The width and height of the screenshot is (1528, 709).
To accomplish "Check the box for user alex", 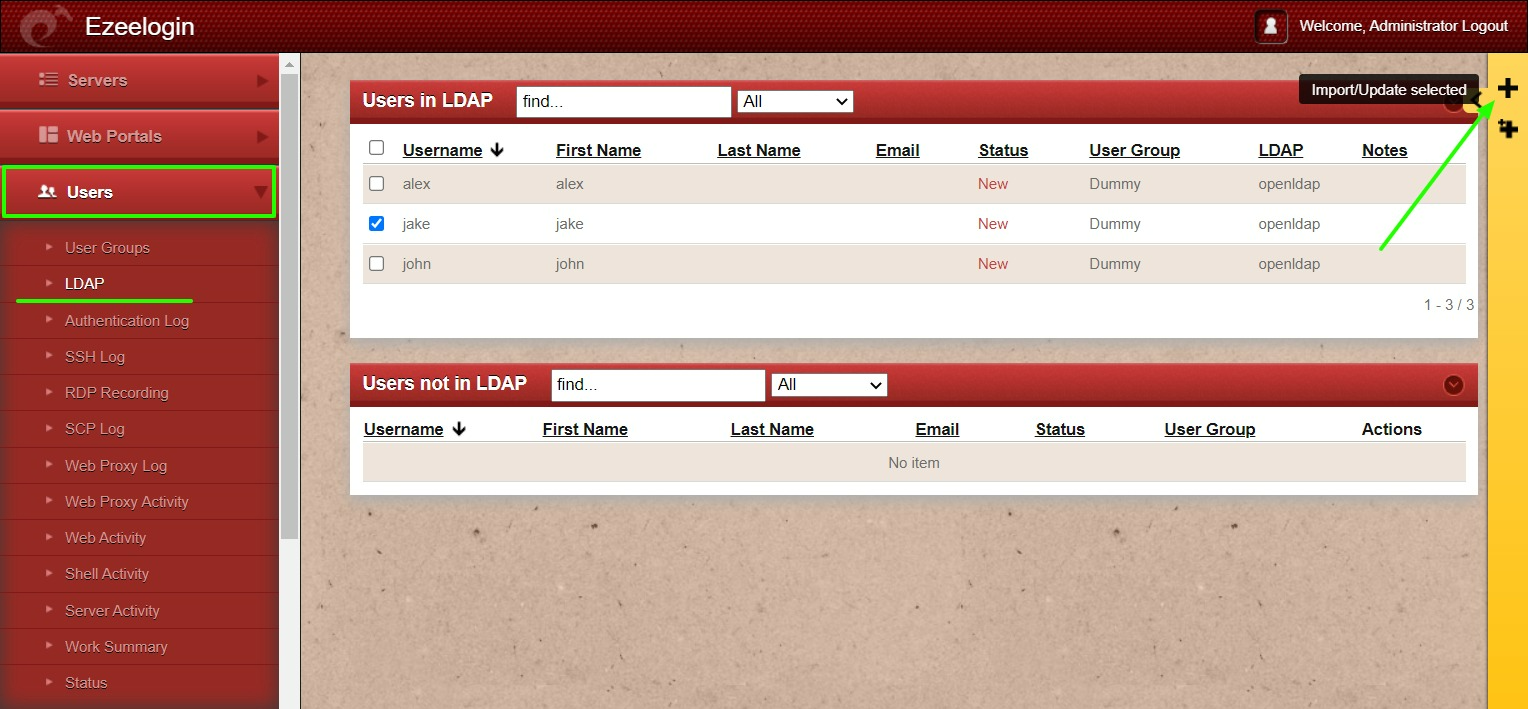I will pos(376,184).
